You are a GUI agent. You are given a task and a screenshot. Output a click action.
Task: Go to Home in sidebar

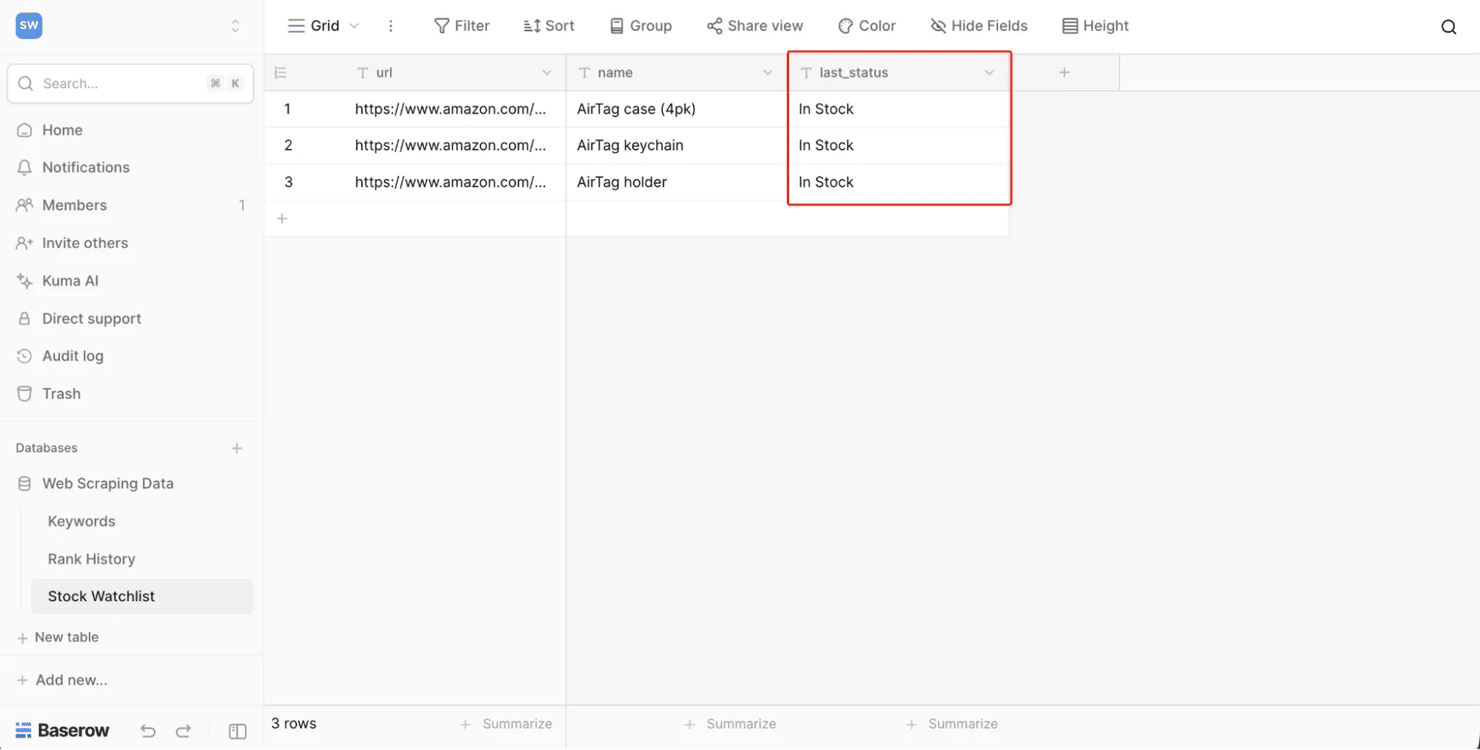pyautogui.click(x=62, y=130)
